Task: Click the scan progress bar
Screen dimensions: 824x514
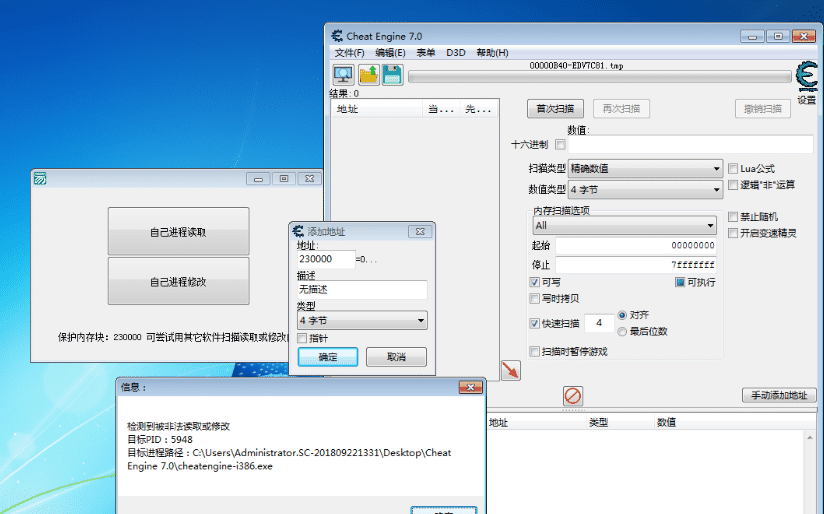Action: [x=600, y=77]
